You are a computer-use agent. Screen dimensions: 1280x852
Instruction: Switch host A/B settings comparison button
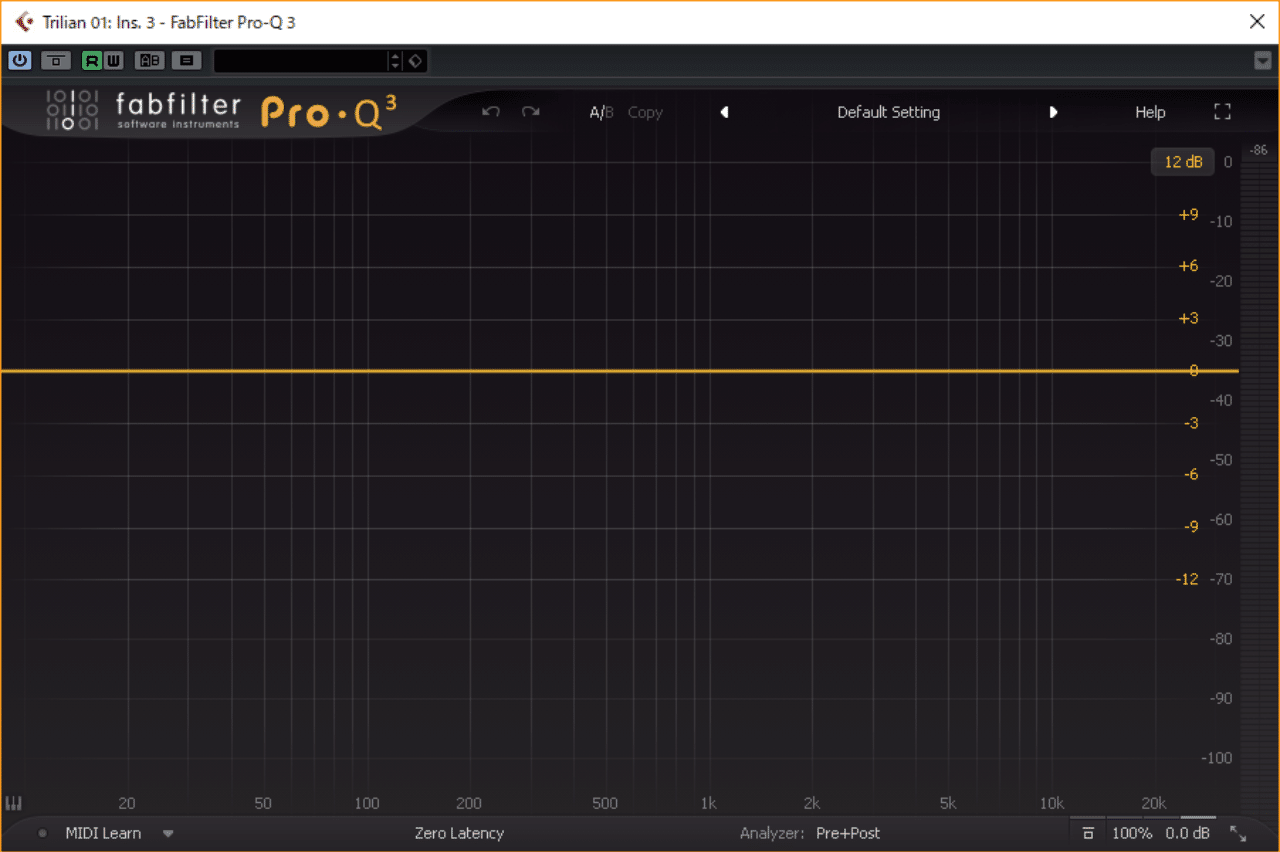point(150,61)
